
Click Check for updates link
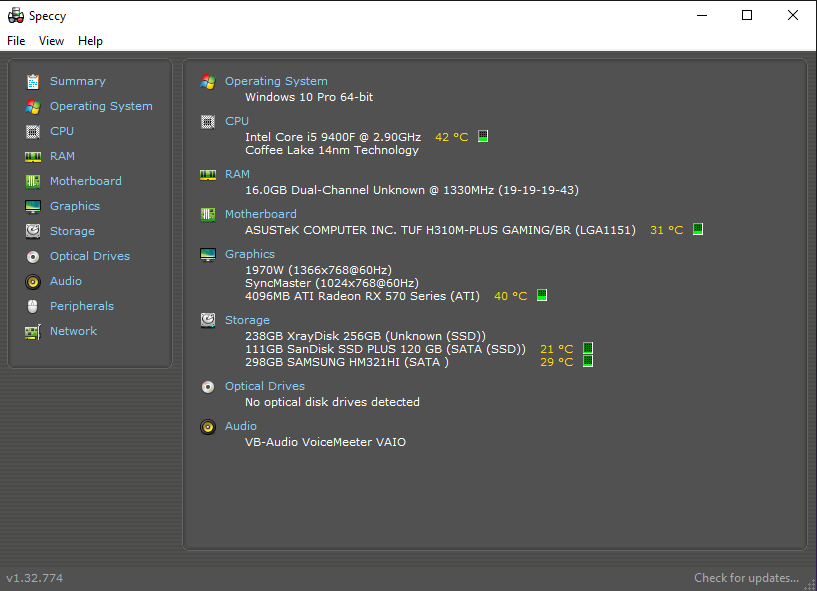point(746,578)
